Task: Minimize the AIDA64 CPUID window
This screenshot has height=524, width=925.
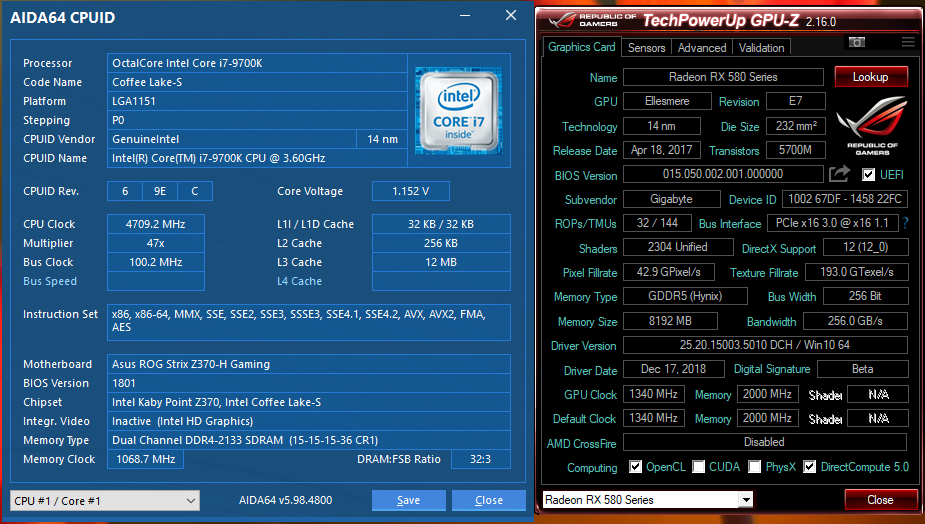Action: click(465, 16)
